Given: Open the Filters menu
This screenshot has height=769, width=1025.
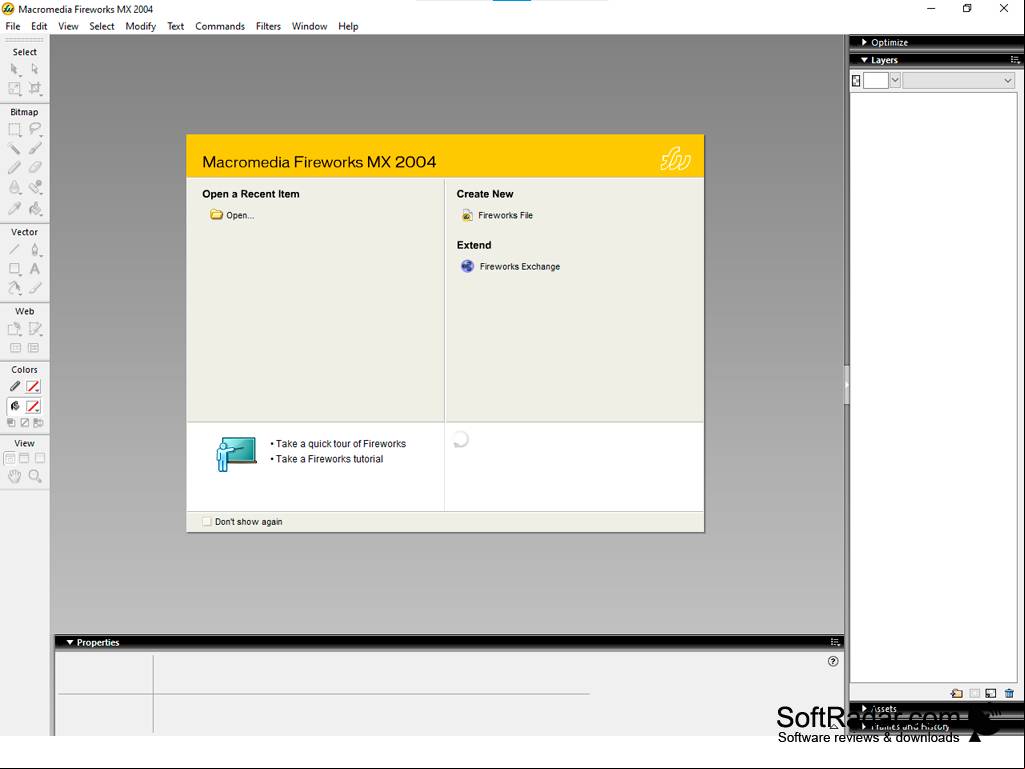Looking at the screenshot, I should 268,27.
